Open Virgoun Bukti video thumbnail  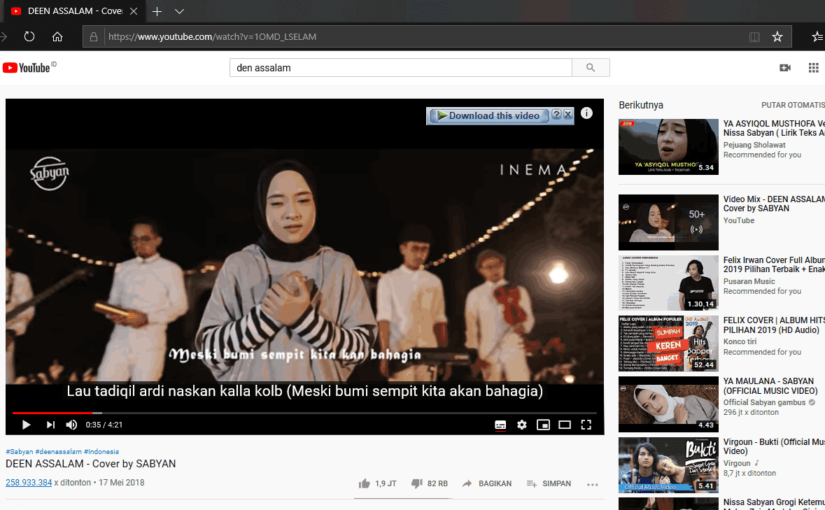click(668, 465)
